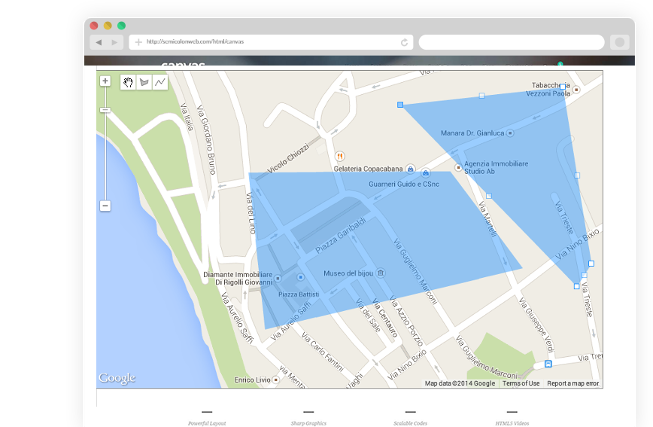
Task: Click the zoom slider handle on the map
Action: [x=105, y=110]
